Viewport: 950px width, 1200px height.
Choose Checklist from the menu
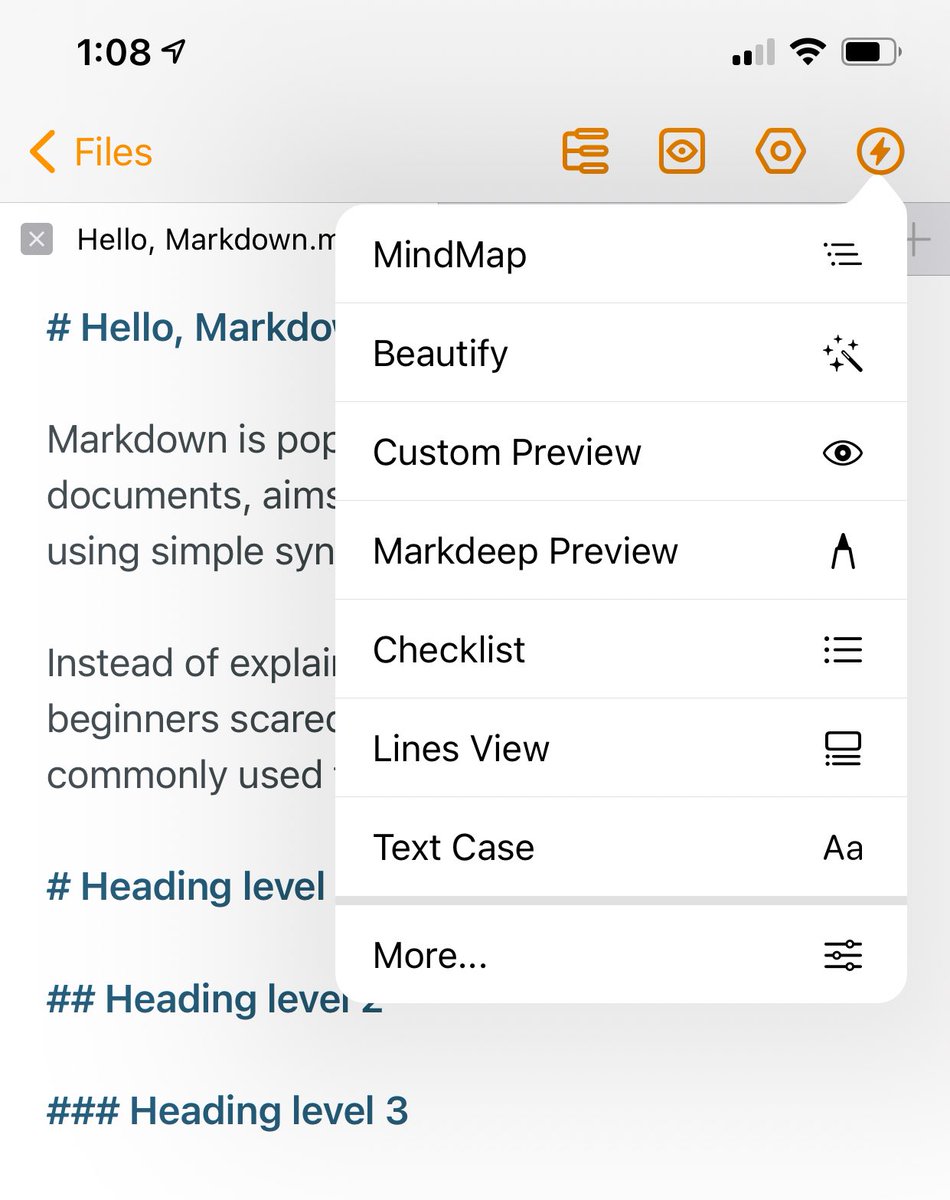click(x=621, y=650)
